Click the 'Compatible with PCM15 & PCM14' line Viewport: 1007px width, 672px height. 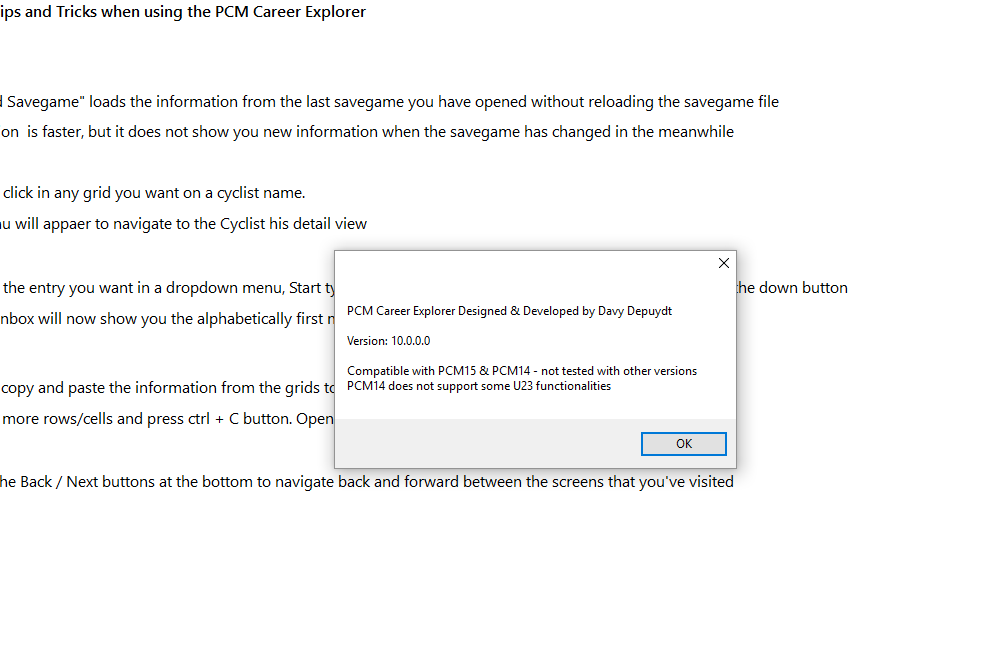522,371
